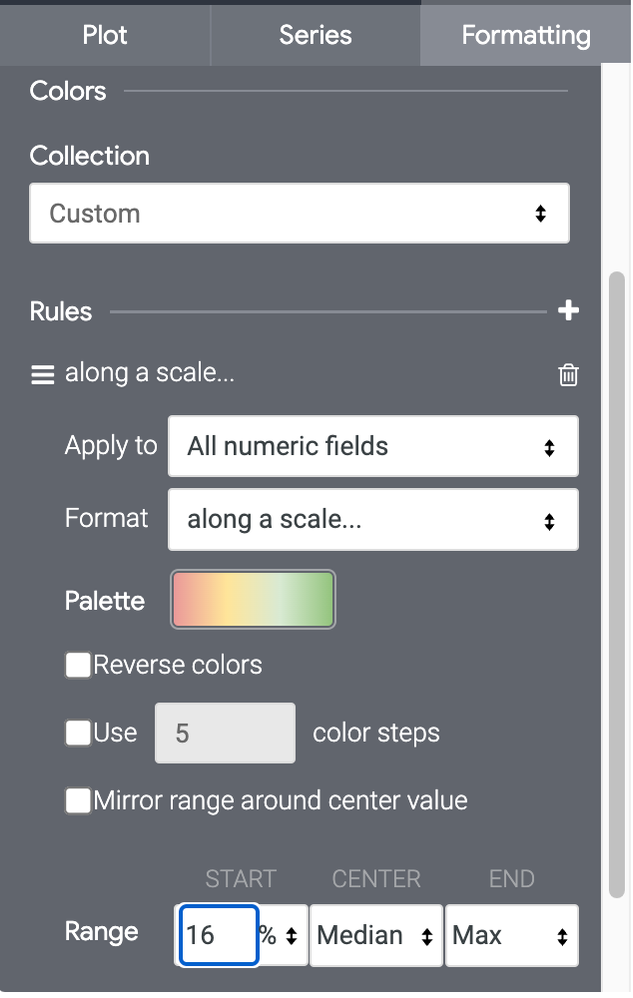This screenshot has height=998, width=633.
Task: Open the red-yellow-green palette swatch
Action: point(253,600)
